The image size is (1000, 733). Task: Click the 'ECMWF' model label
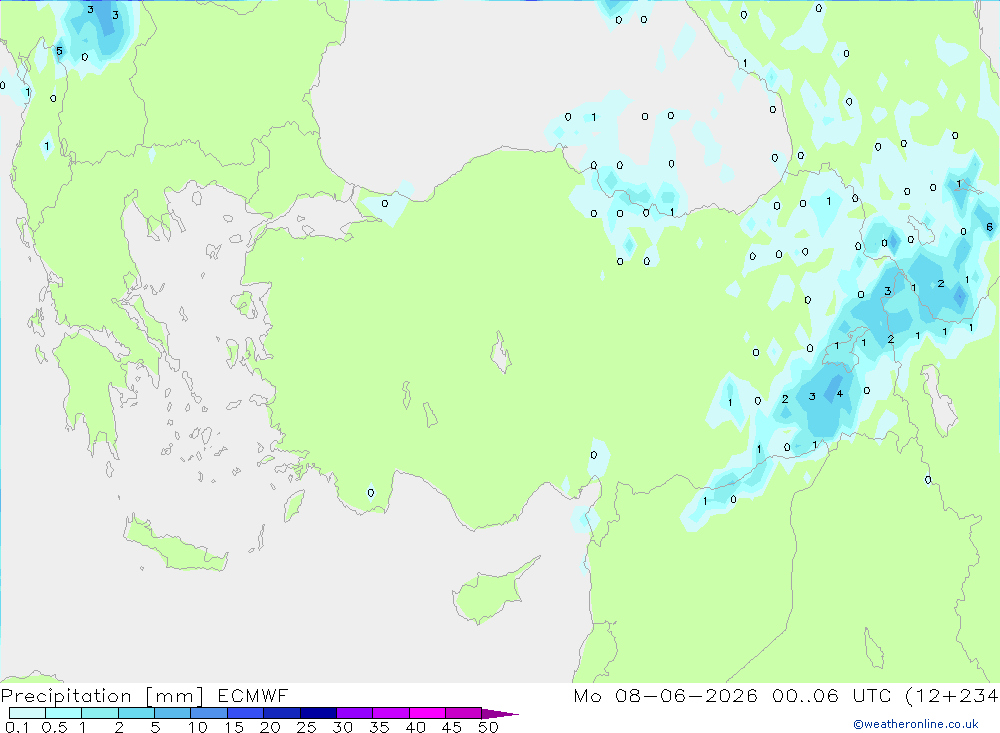253,695
